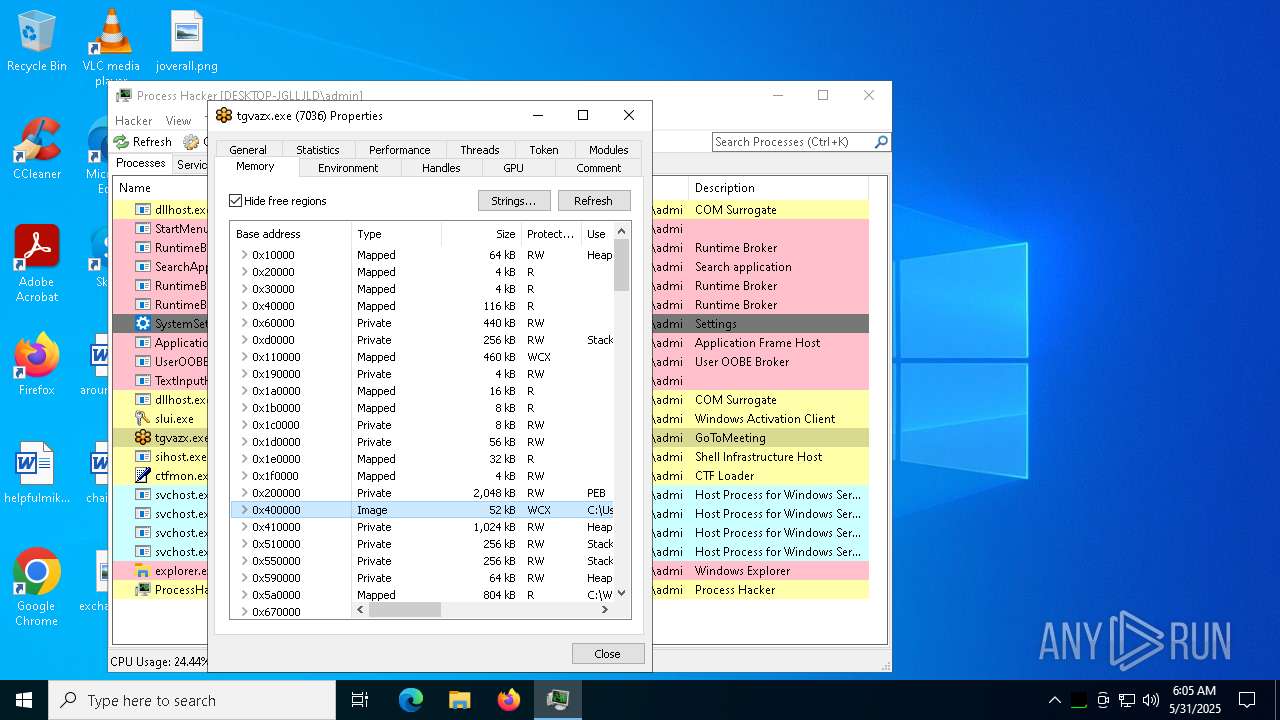Open VLC media player desktop shortcut
This screenshot has width=1280, height=720.
(x=111, y=45)
